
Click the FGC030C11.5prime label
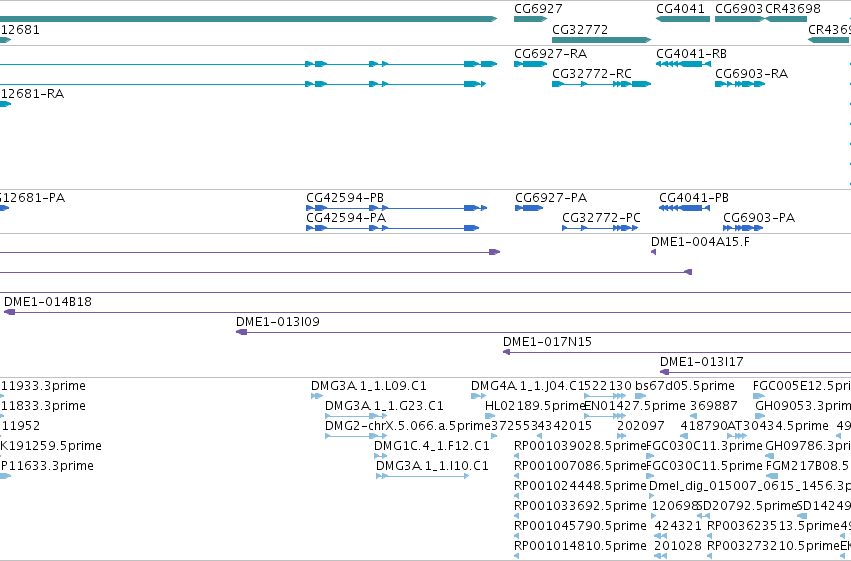(x=704, y=466)
